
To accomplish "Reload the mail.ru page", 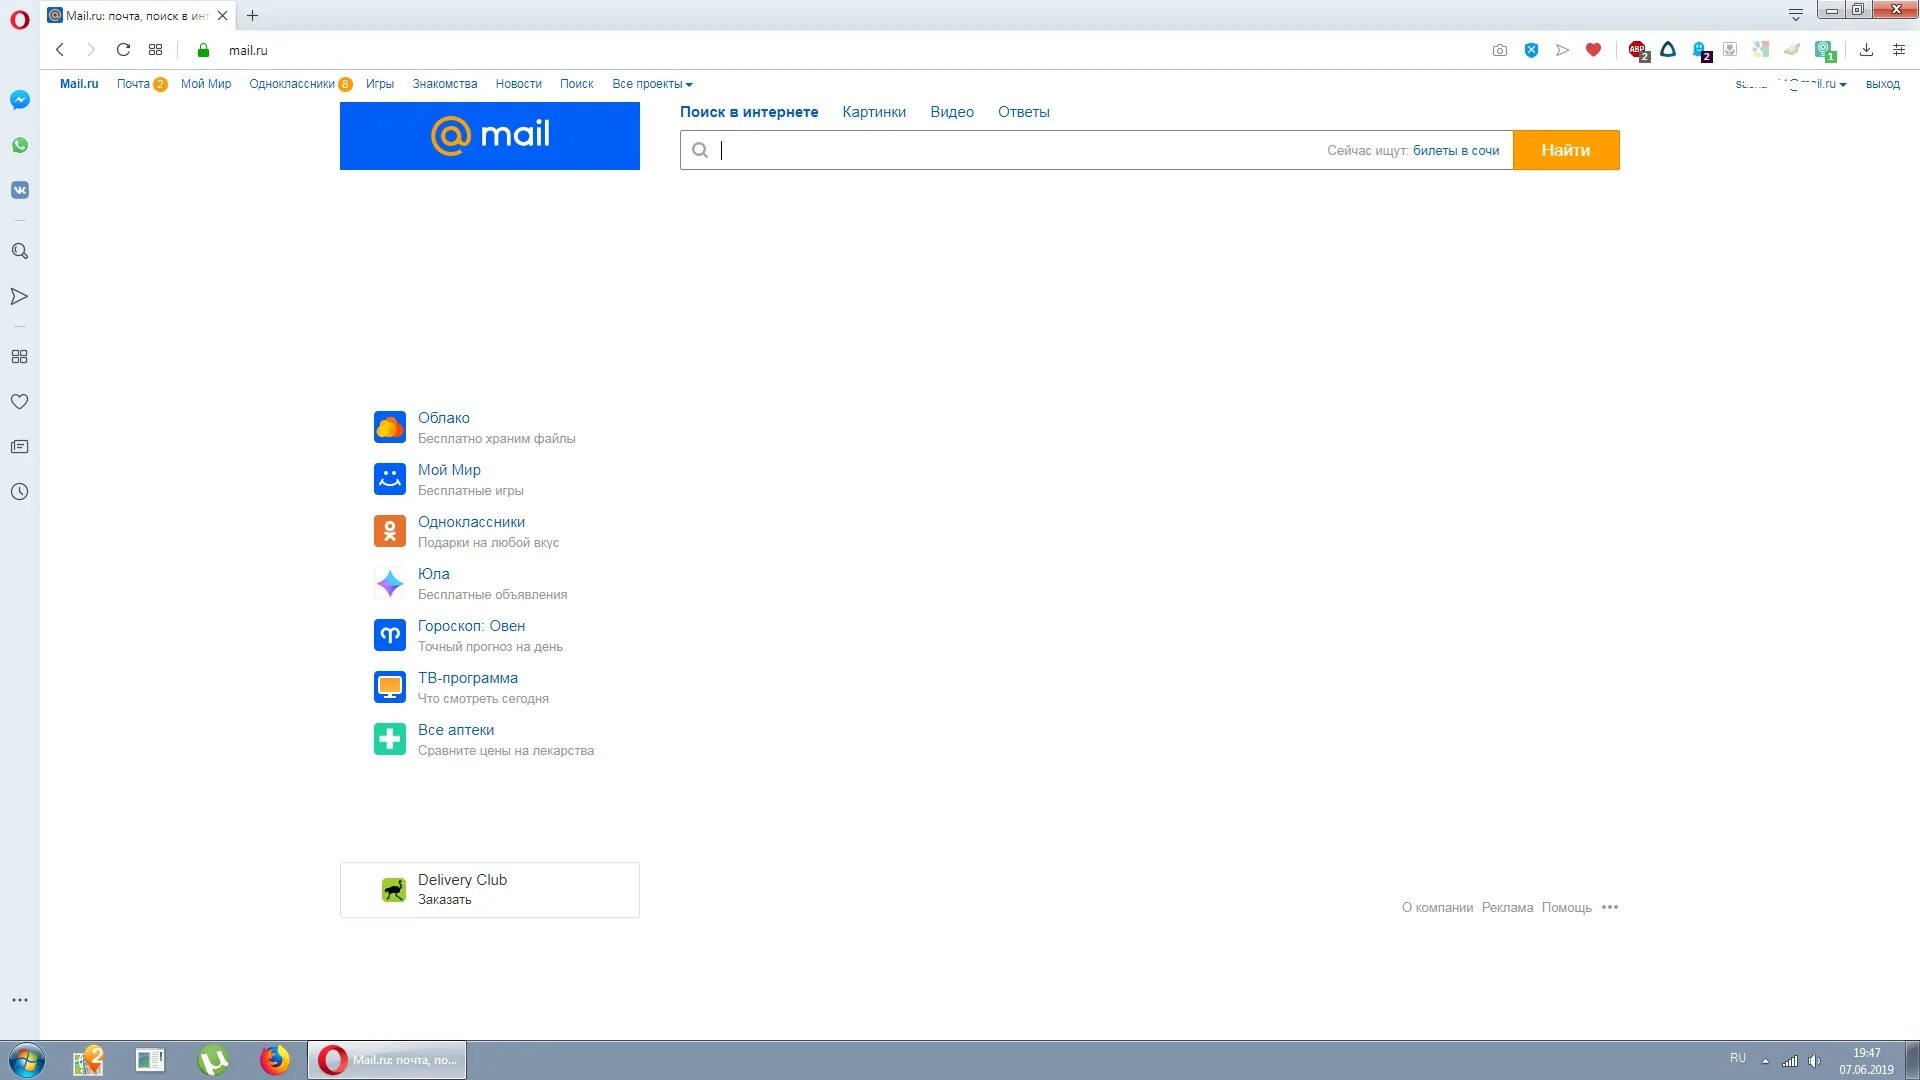I will point(123,50).
